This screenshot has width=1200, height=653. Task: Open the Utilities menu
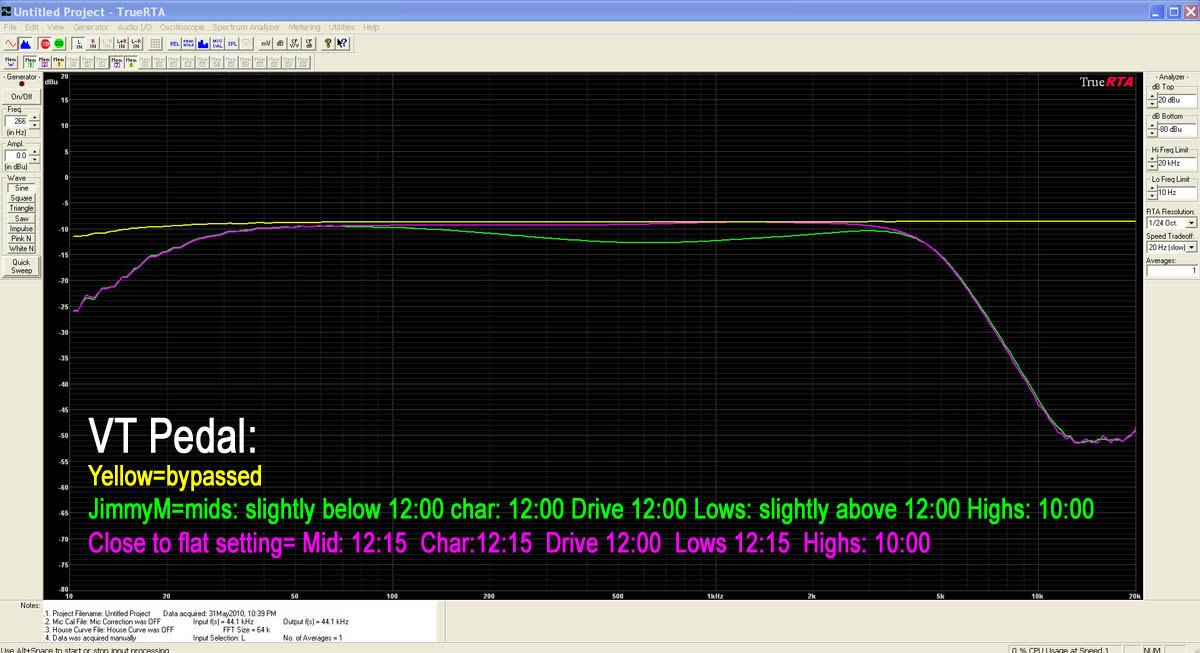[341, 26]
